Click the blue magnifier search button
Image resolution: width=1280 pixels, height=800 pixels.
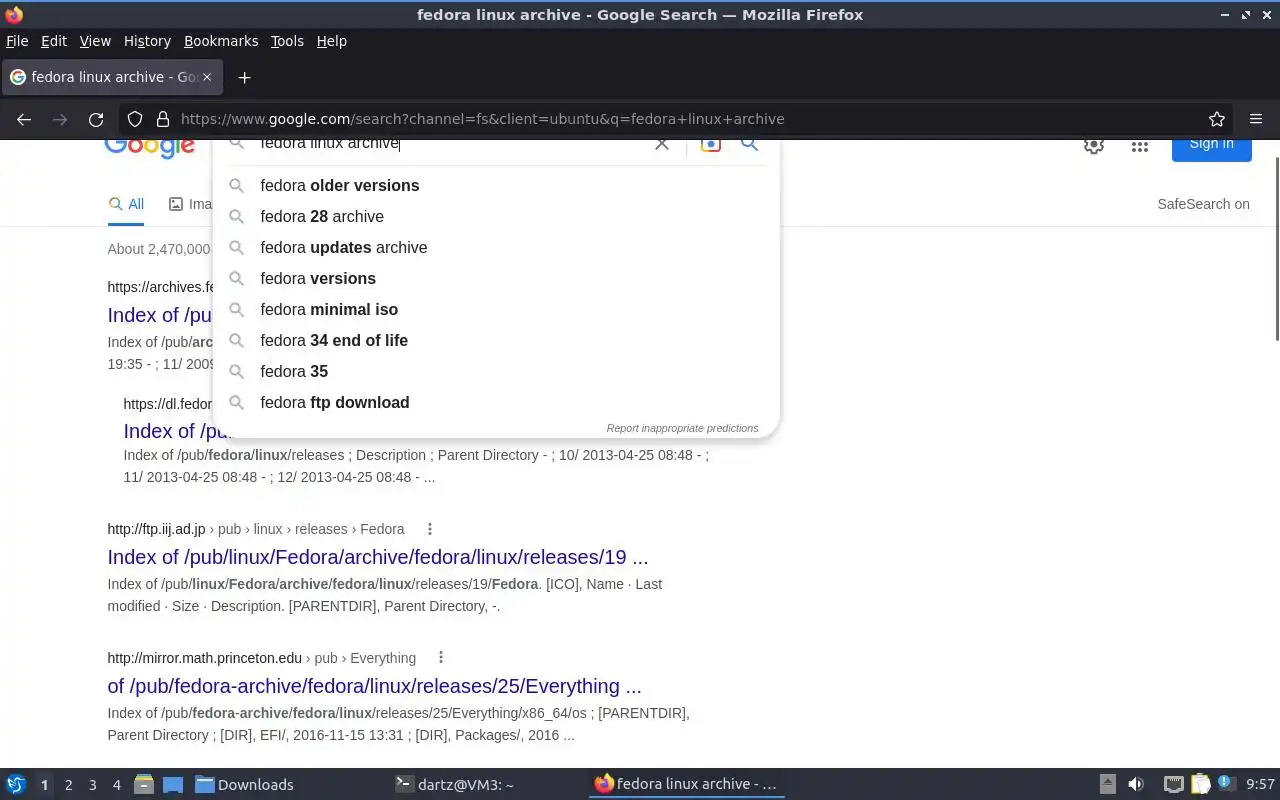[749, 144]
